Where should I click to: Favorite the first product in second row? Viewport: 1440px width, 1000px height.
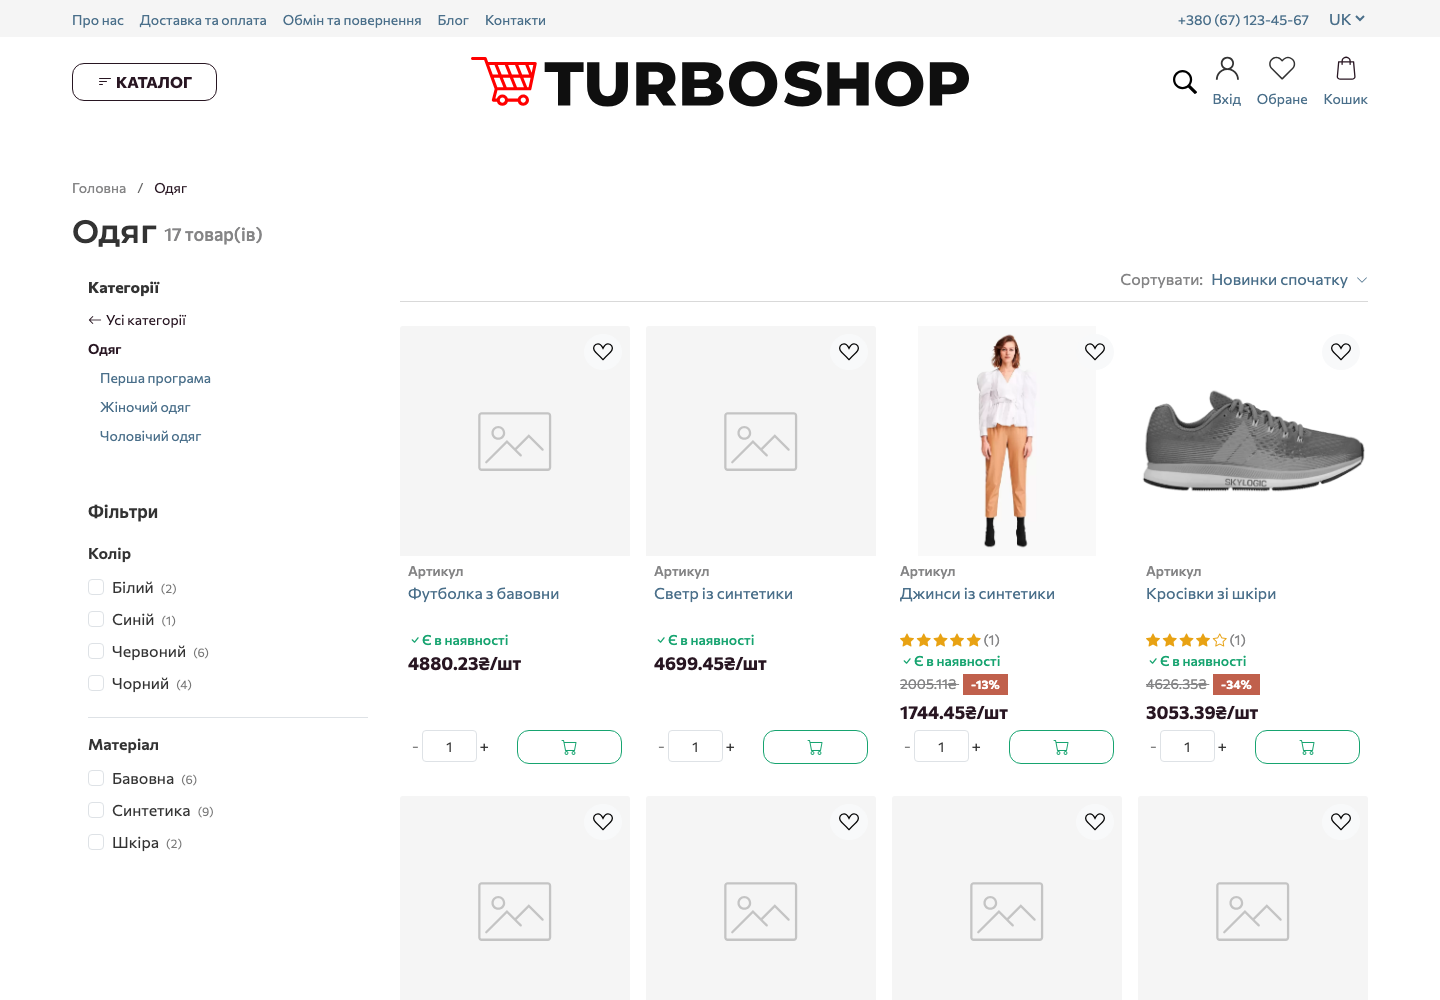click(603, 821)
